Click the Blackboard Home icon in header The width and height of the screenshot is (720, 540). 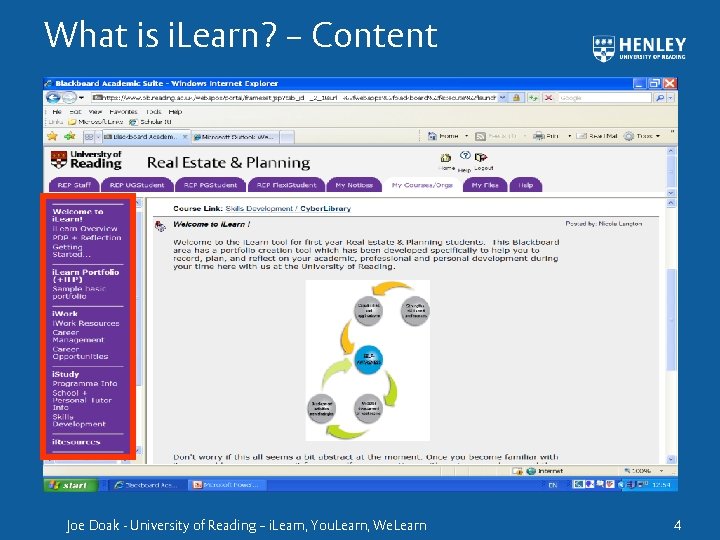446,158
